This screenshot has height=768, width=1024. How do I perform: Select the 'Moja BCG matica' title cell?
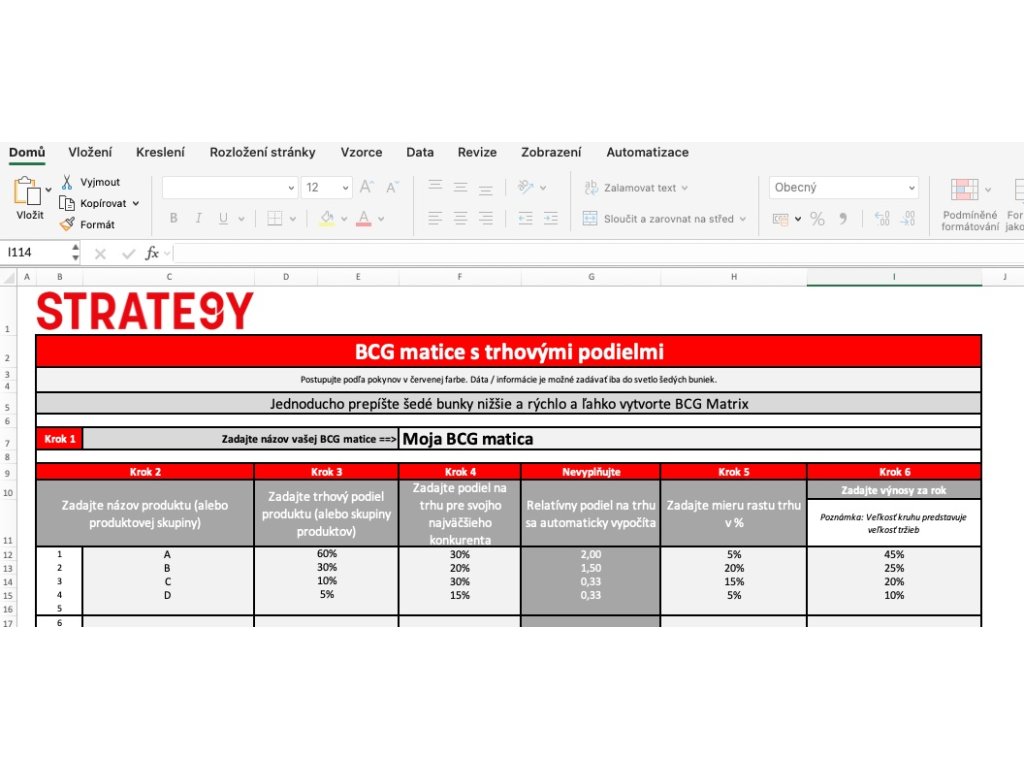690,439
